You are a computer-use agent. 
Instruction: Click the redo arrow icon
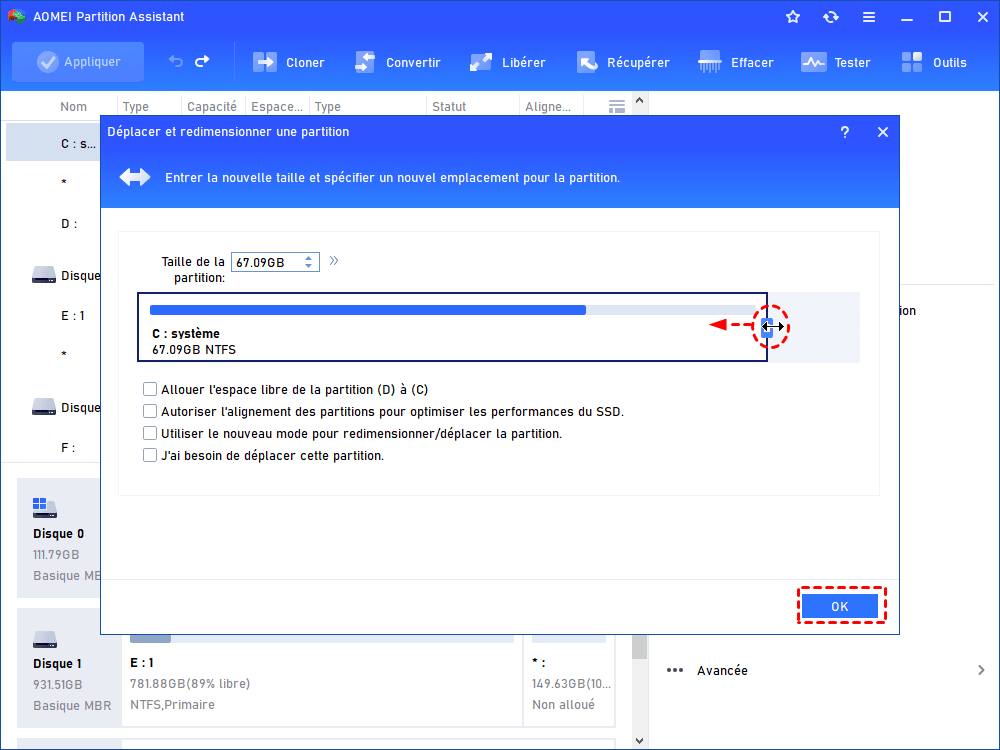pyautogui.click(x=203, y=62)
